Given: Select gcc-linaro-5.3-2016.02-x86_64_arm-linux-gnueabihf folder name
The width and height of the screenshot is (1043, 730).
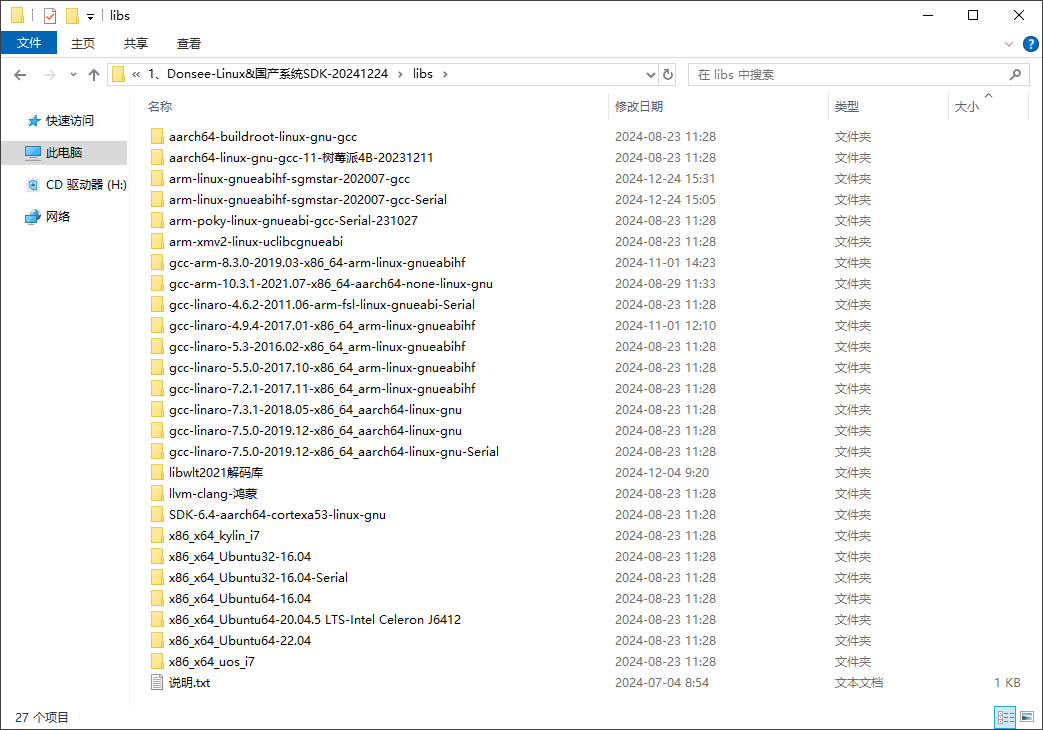Looking at the screenshot, I should coord(317,347).
